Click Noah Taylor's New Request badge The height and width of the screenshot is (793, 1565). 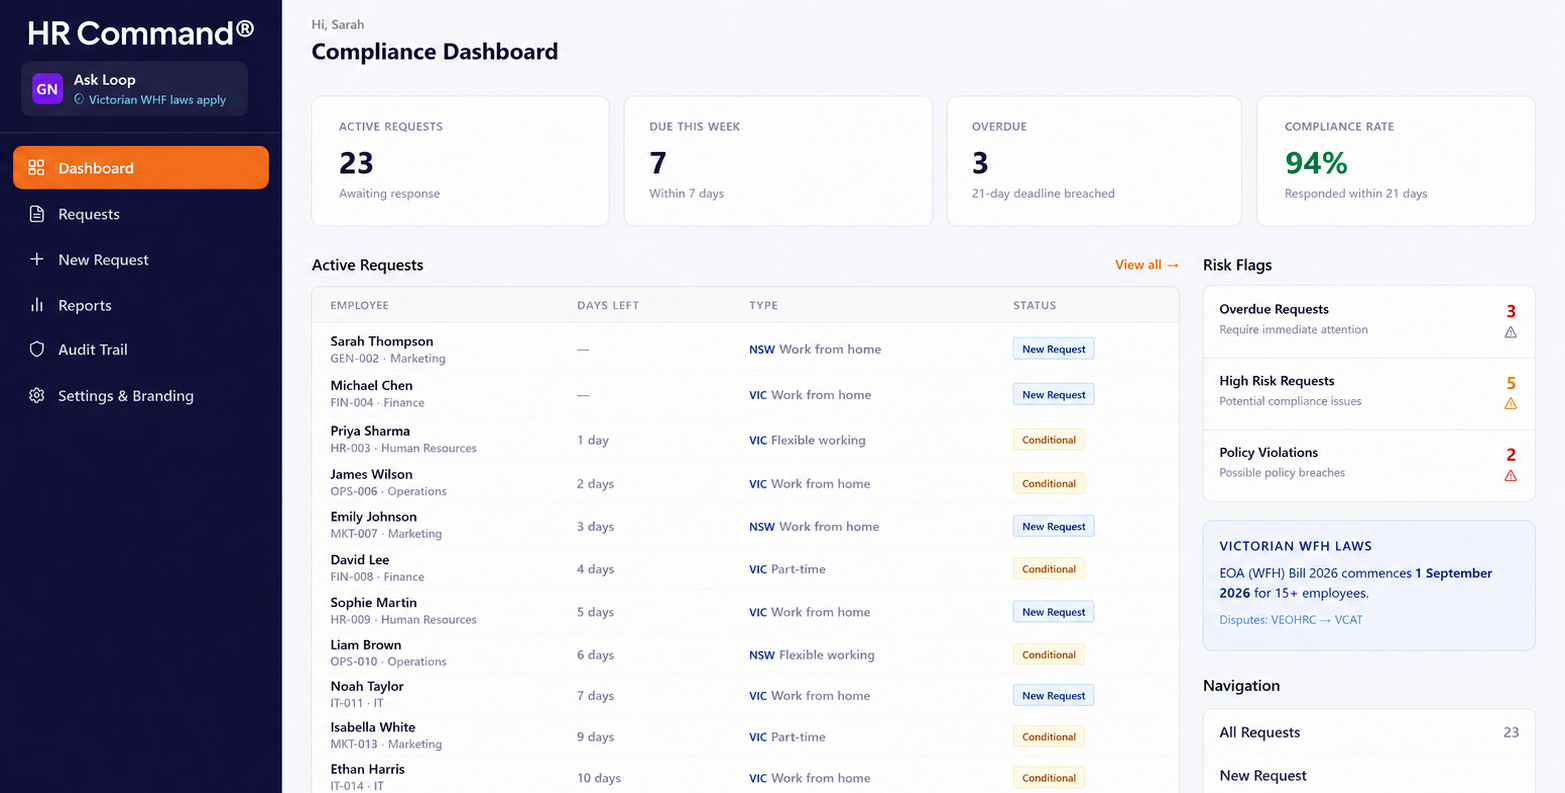click(x=1053, y=695)
